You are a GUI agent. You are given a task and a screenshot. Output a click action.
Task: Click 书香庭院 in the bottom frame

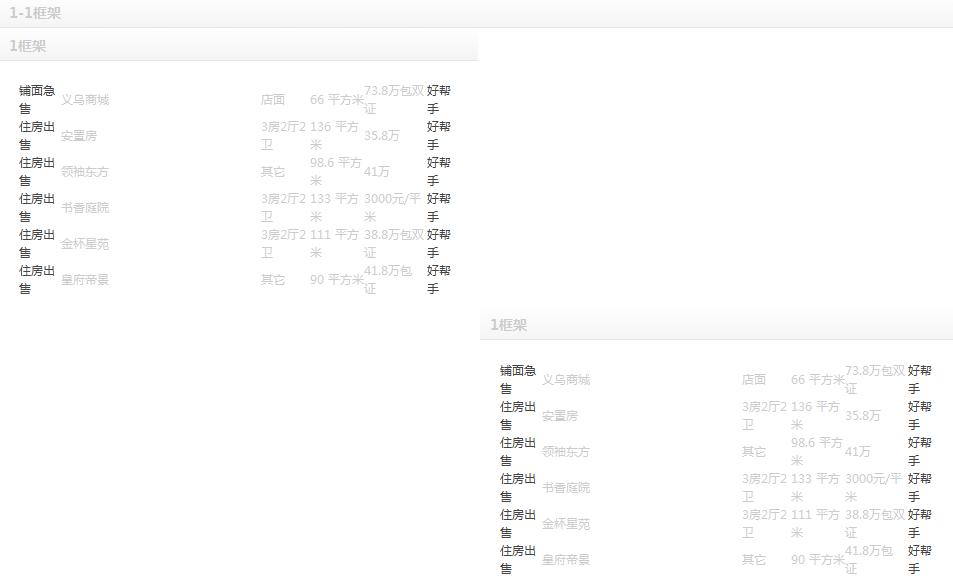point(567,487)
